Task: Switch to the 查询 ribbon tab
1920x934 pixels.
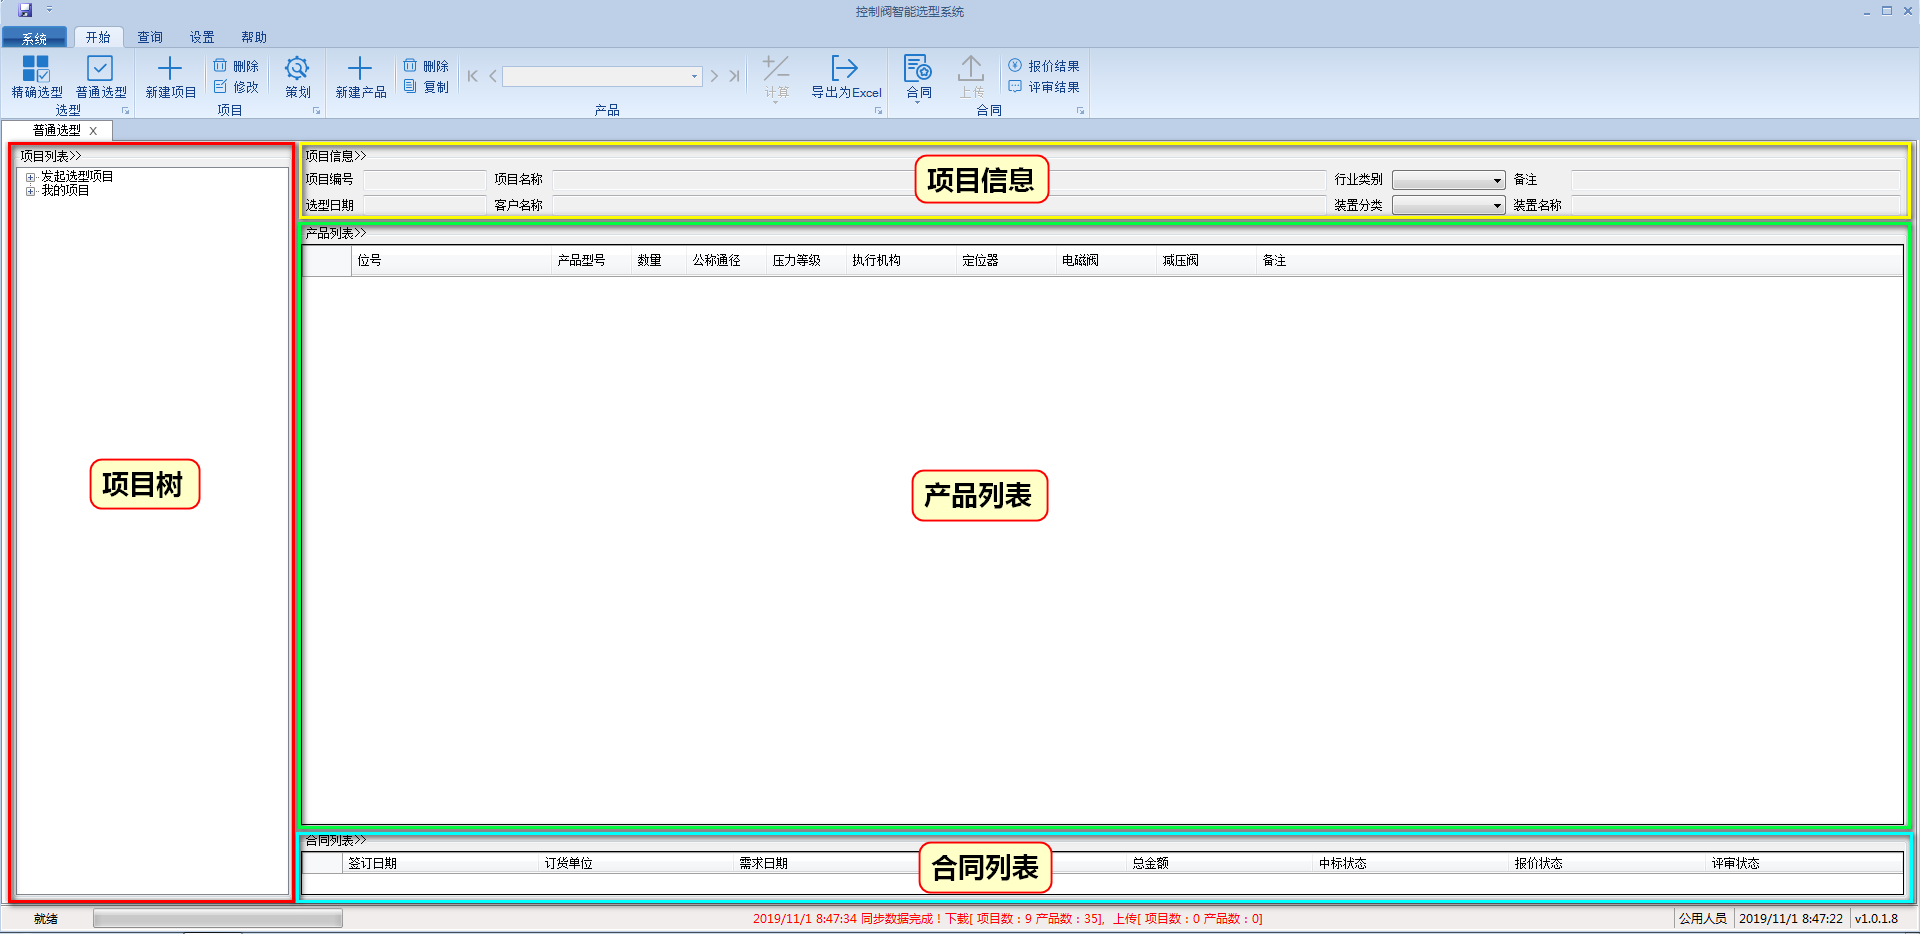Action: [x=150, y=37]
